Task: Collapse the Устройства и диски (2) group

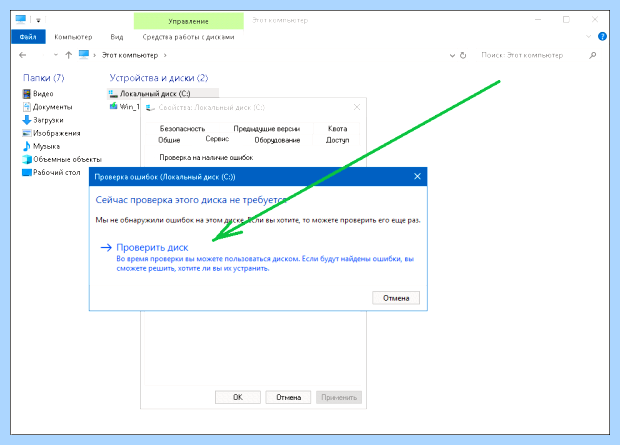Action: pos(159,78)
